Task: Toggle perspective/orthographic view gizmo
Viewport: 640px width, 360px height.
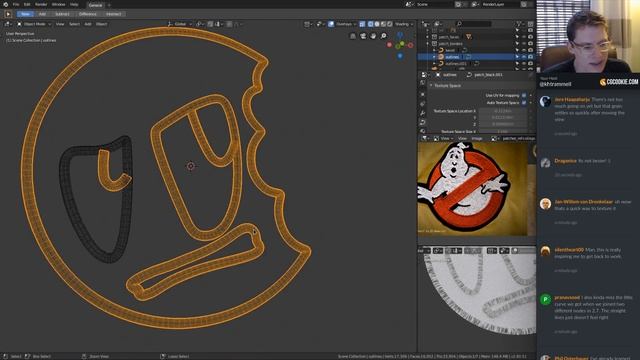Action: tap(353, 36)
